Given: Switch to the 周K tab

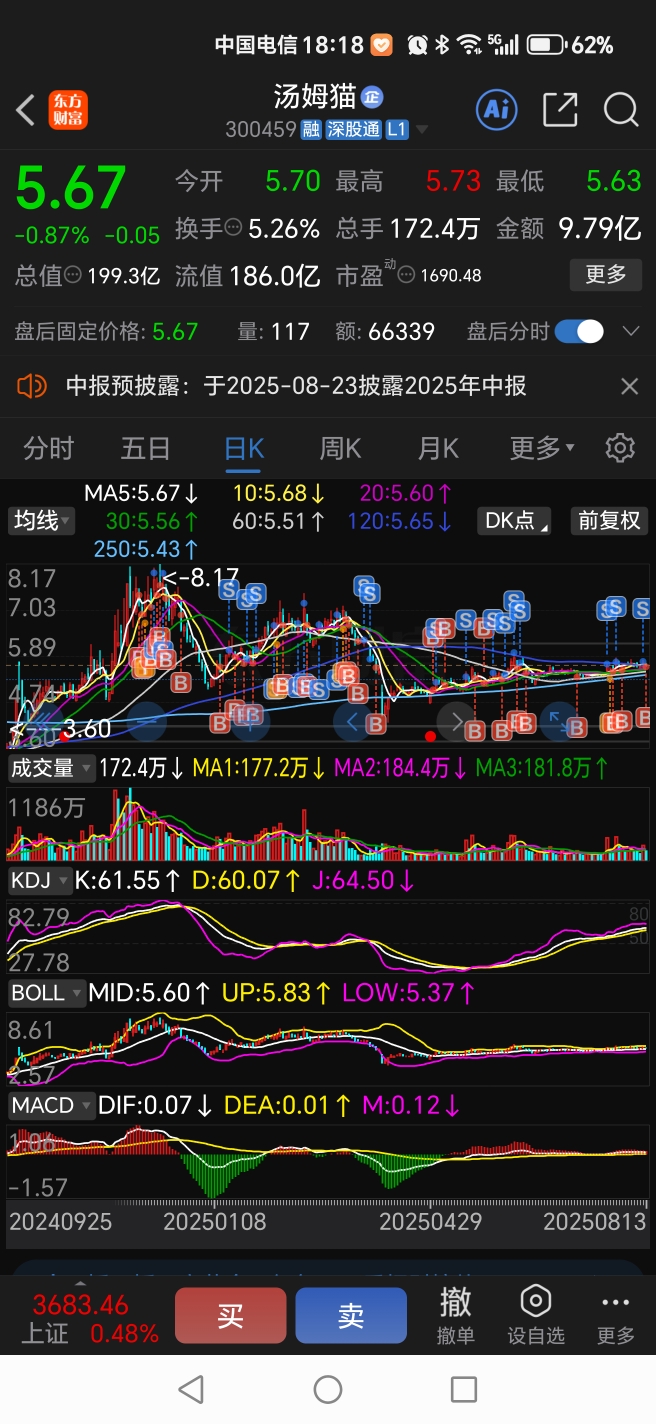Looking at the screenshot, I should [x=340, y=448].
